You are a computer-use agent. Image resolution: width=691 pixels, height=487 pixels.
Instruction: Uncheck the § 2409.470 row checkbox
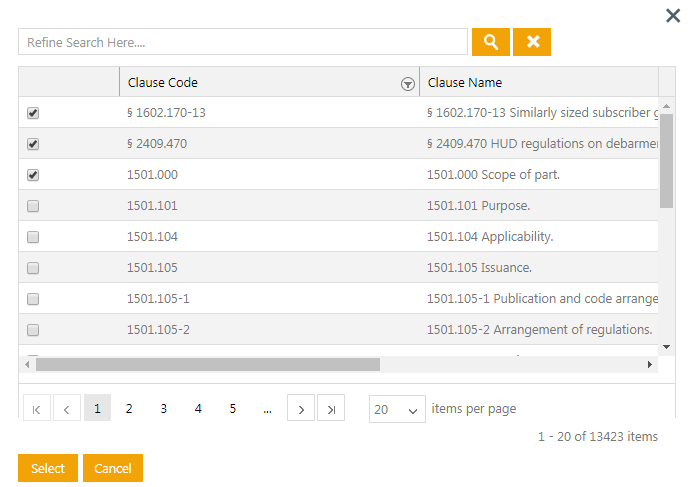33,144
